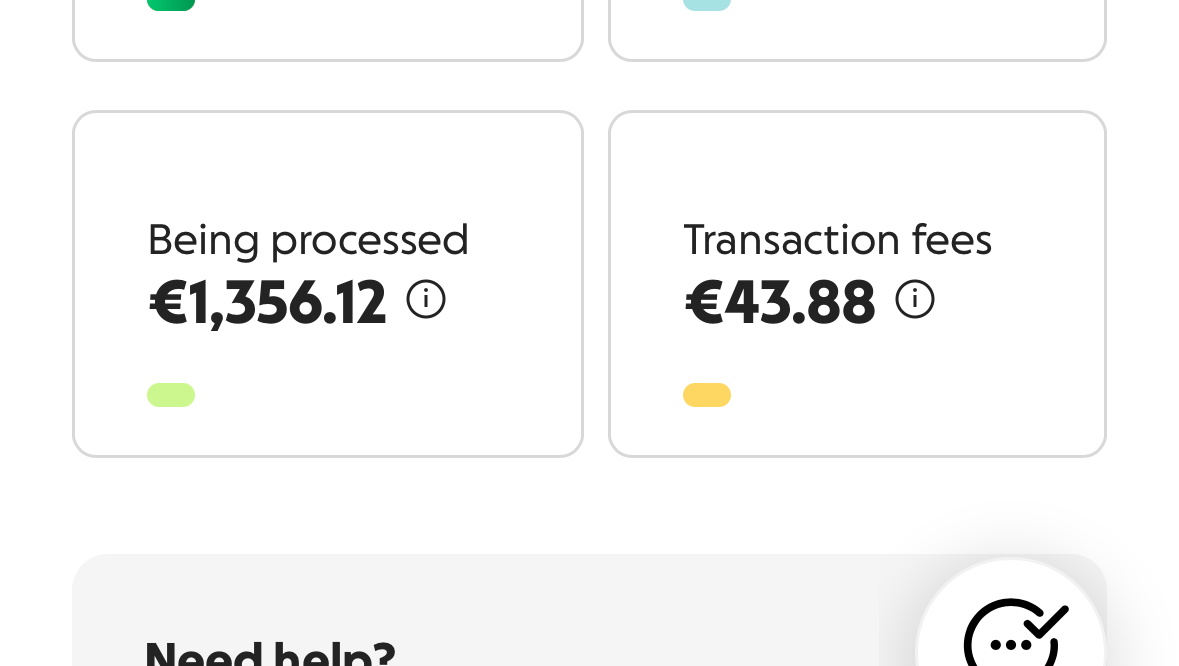The image size is (1179, 666).
Task: Click the €43.88 amount
Action: click(780, 302)
